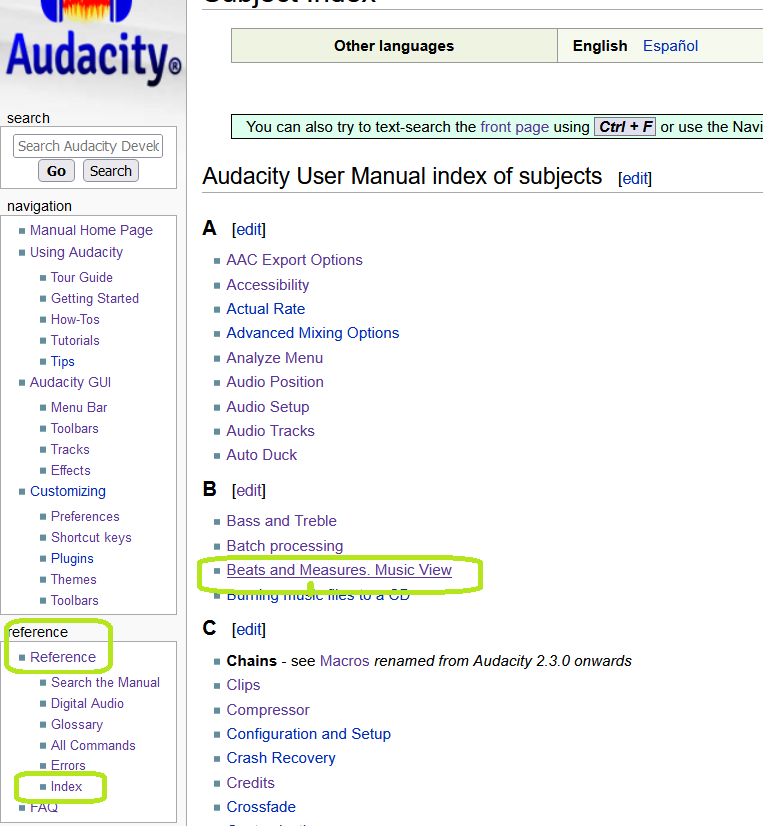Click the Search Audacity input field
Viewport: 763px width, 826px height.
click(89, 146)
